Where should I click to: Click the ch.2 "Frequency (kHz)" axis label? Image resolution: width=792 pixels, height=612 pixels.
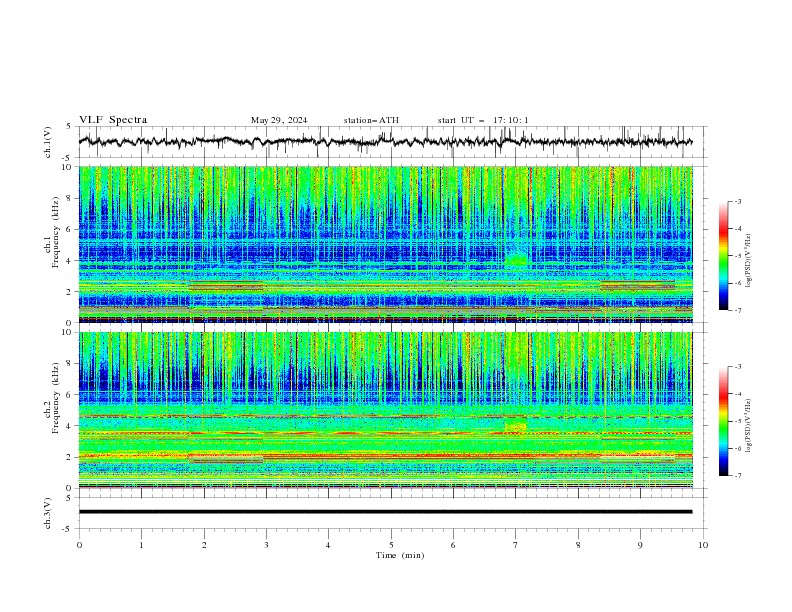(x=55, y=398)
